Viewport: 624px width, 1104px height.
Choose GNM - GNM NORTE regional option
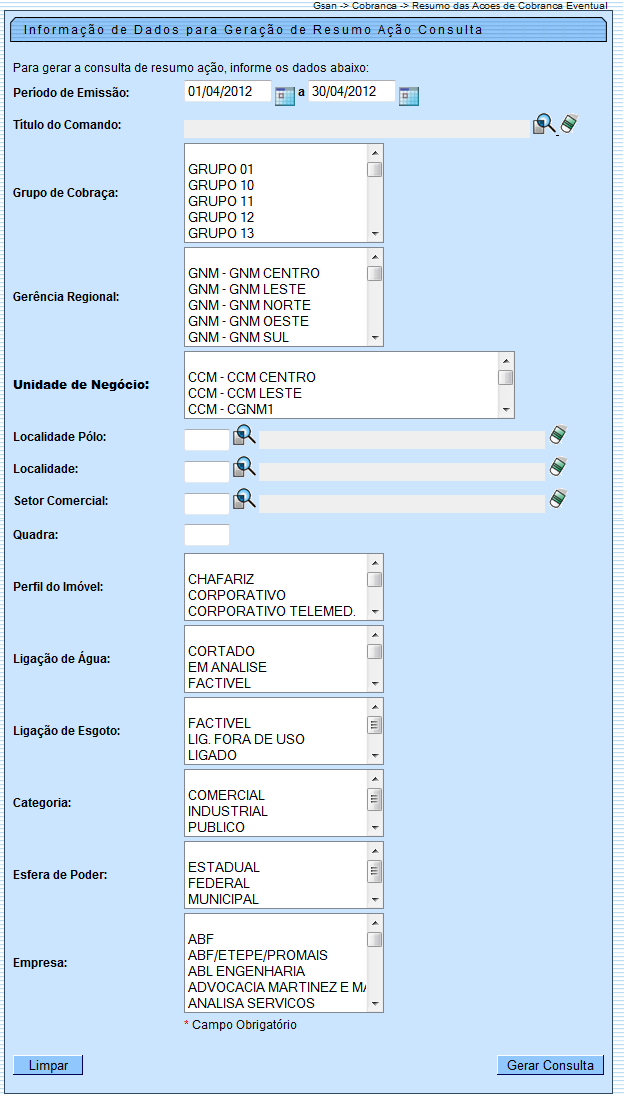(249, 305)
